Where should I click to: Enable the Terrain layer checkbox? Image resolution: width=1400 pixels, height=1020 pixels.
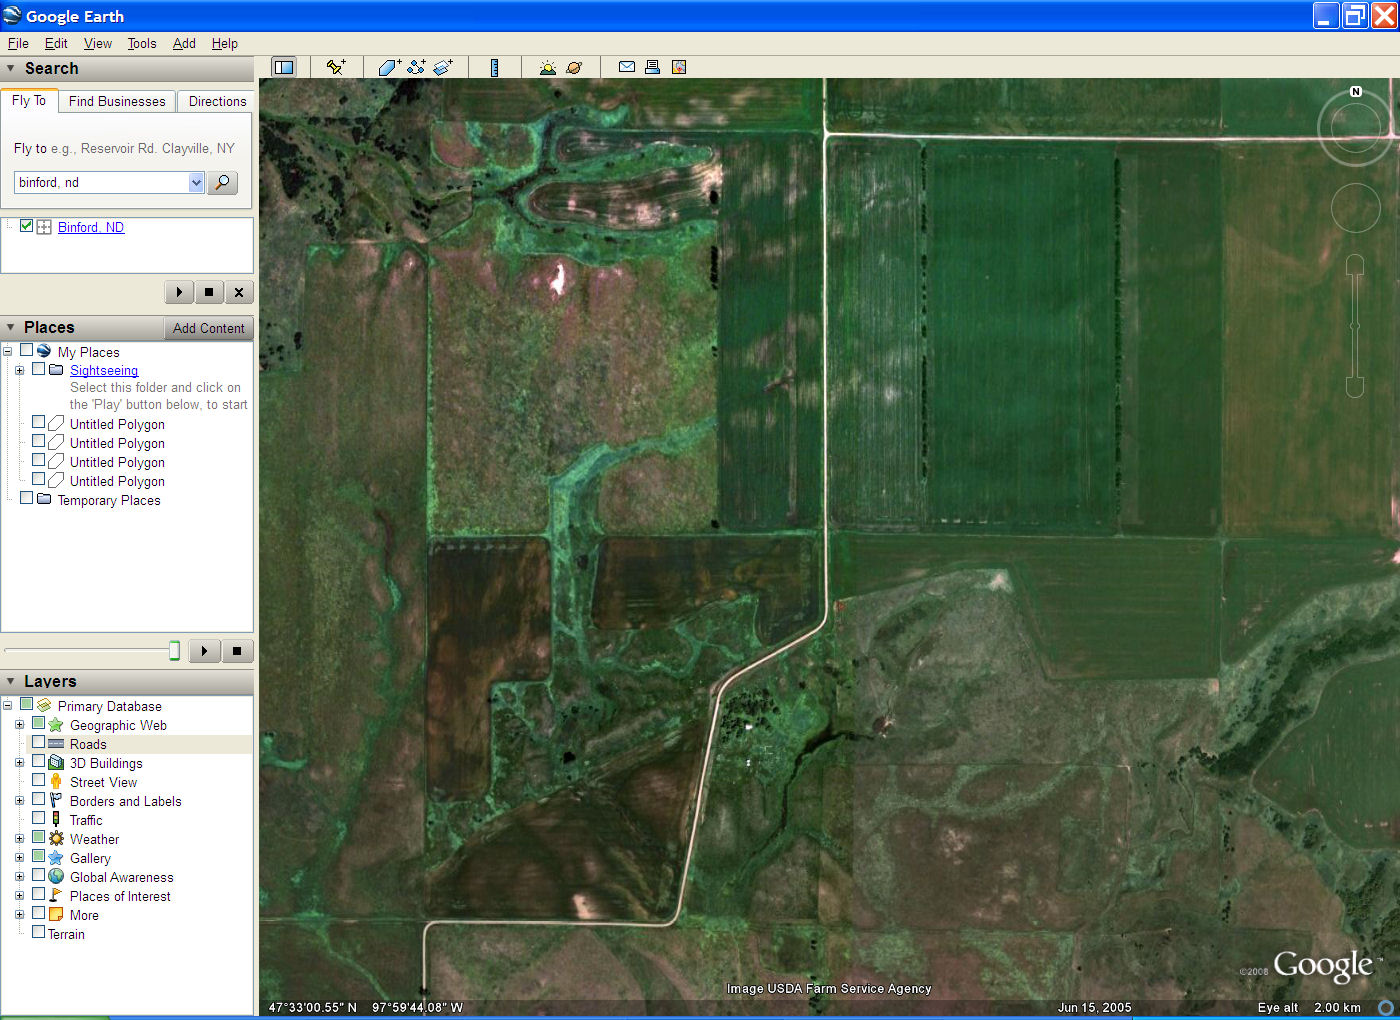[x=38, y=932]
